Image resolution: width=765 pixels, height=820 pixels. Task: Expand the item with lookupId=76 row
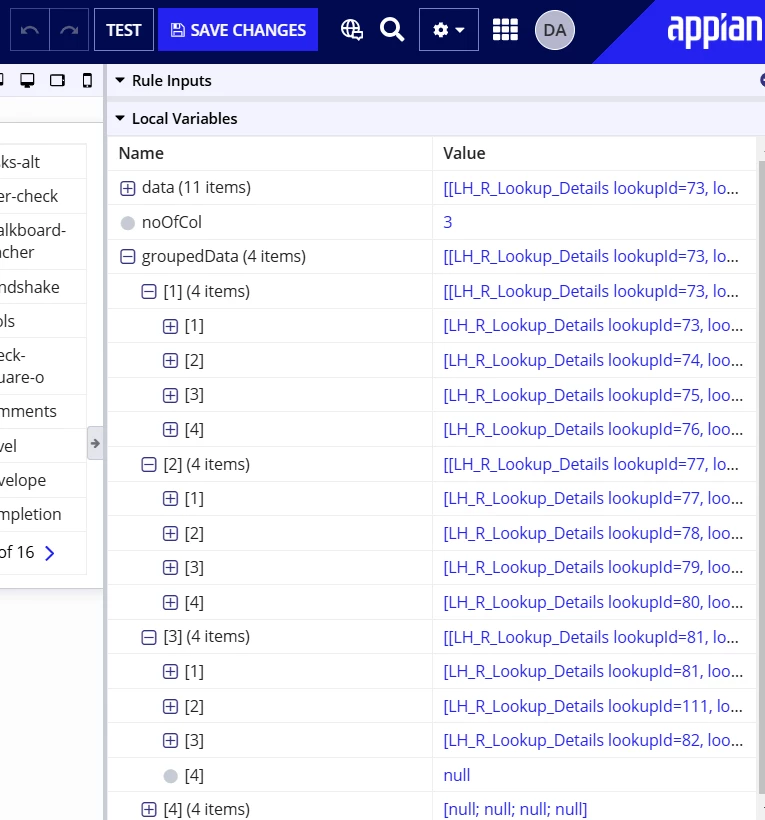point(170,430)
